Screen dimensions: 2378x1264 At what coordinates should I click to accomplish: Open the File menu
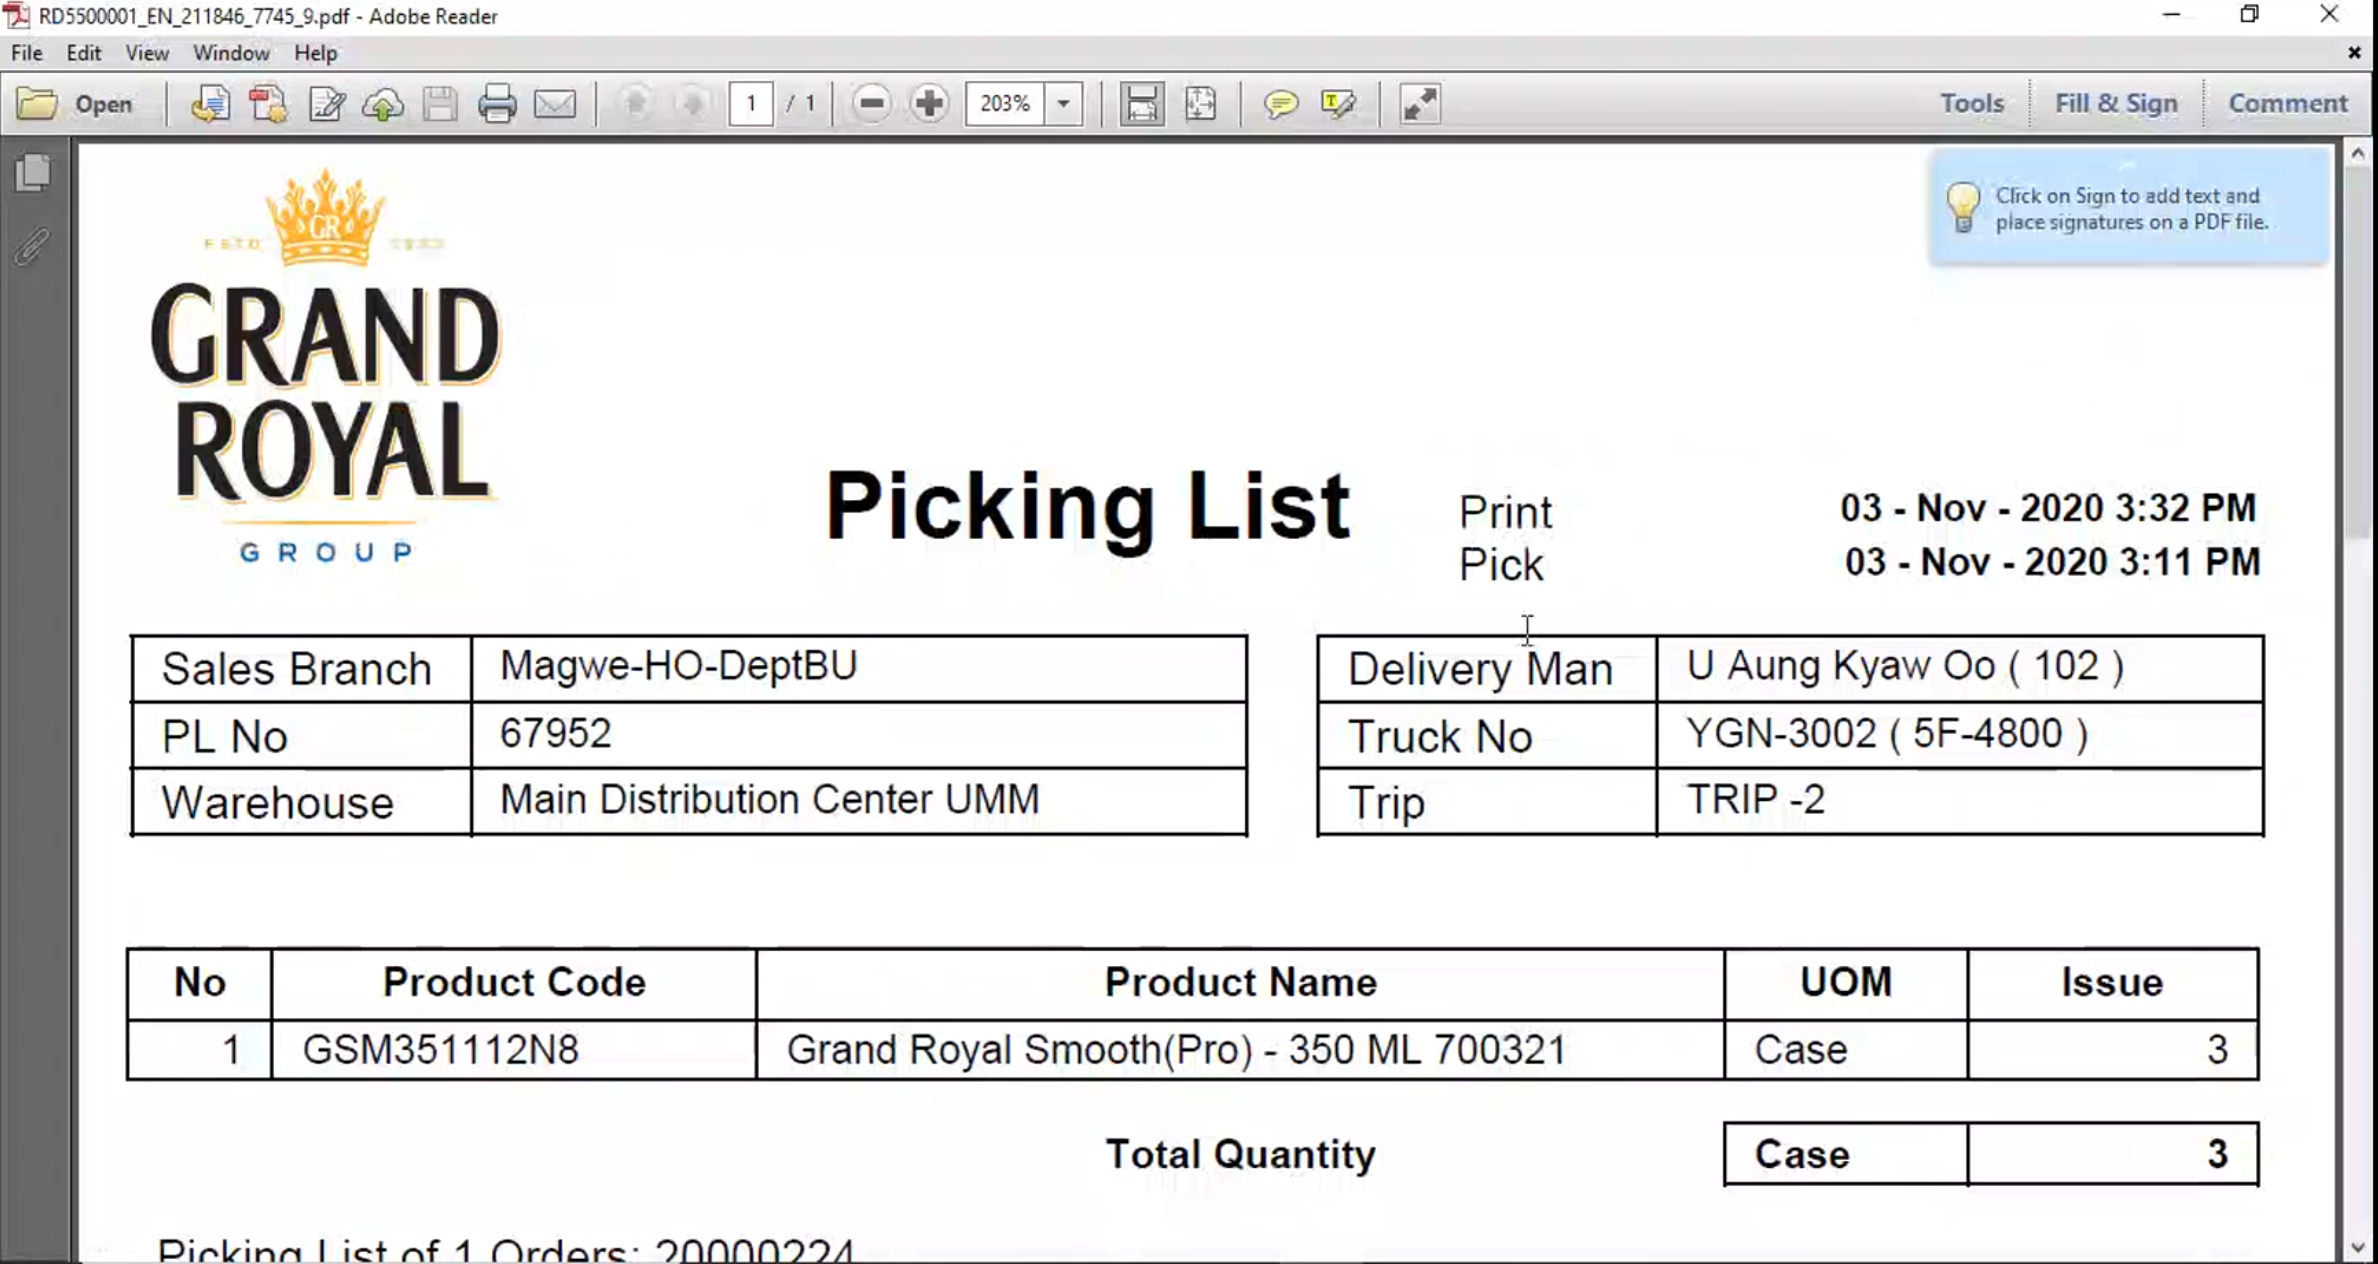coord(27,53)
